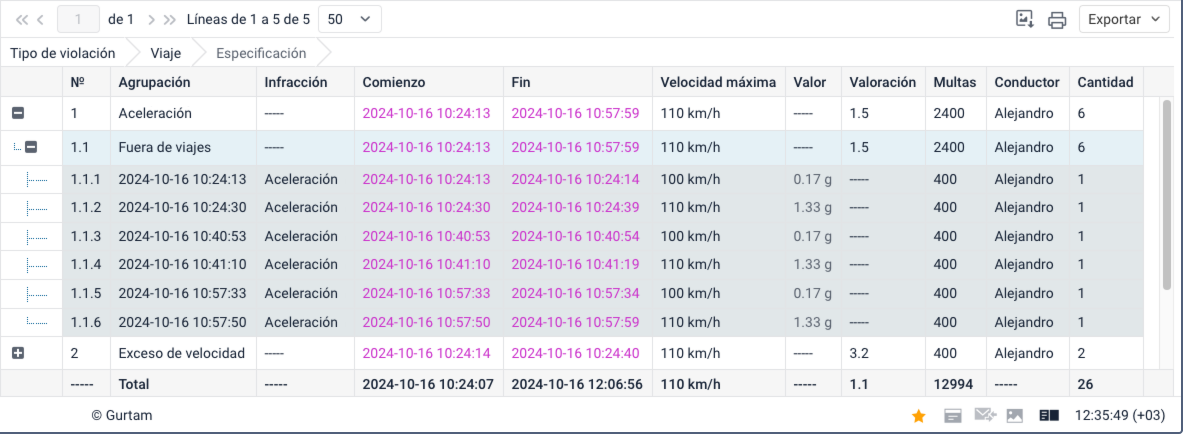Expand row 2 Exceso de velocidad

click(x=17, y=354)
